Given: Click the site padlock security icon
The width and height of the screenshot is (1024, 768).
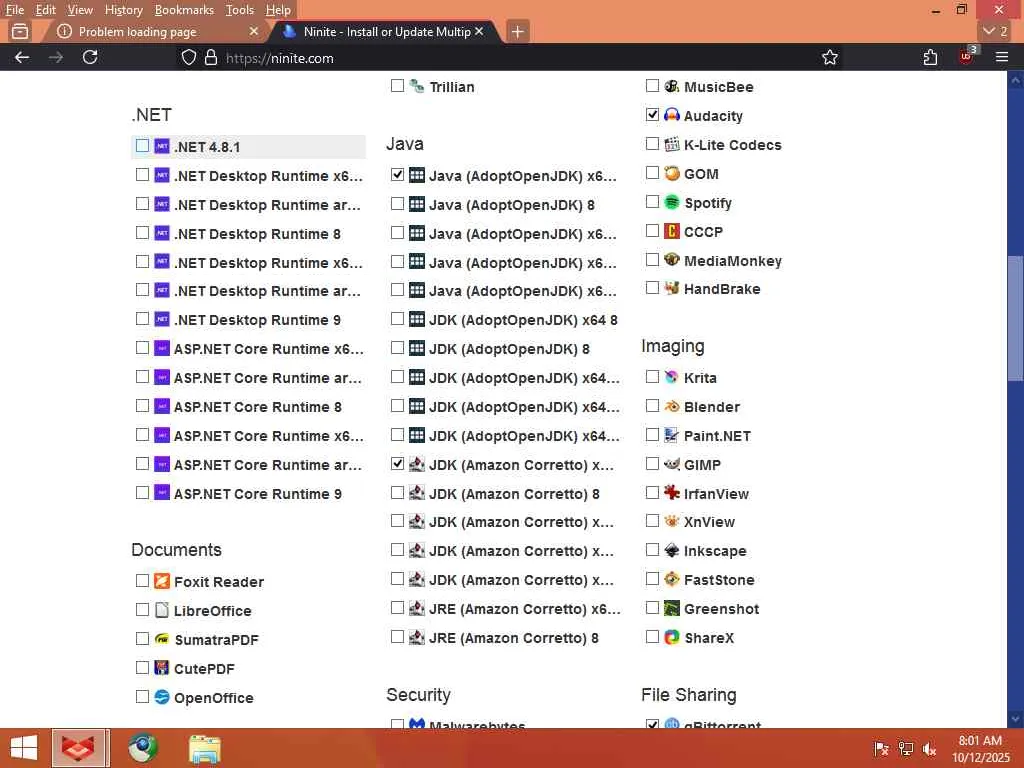Looking at the screenshot, I should (211, 57).
